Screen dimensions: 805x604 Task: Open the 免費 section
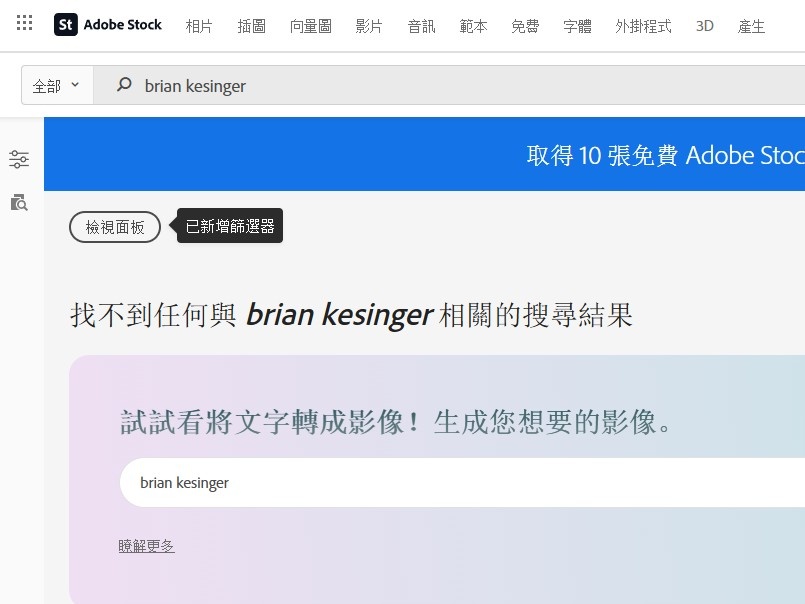pos(525,26)
